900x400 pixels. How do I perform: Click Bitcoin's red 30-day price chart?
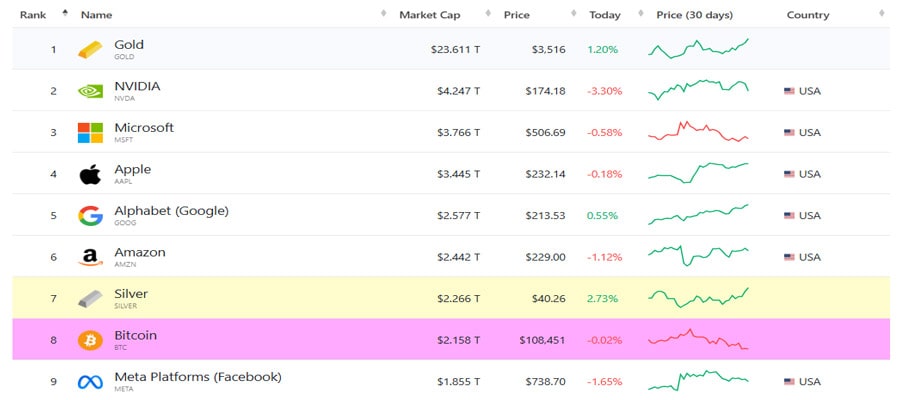point(699,339)
